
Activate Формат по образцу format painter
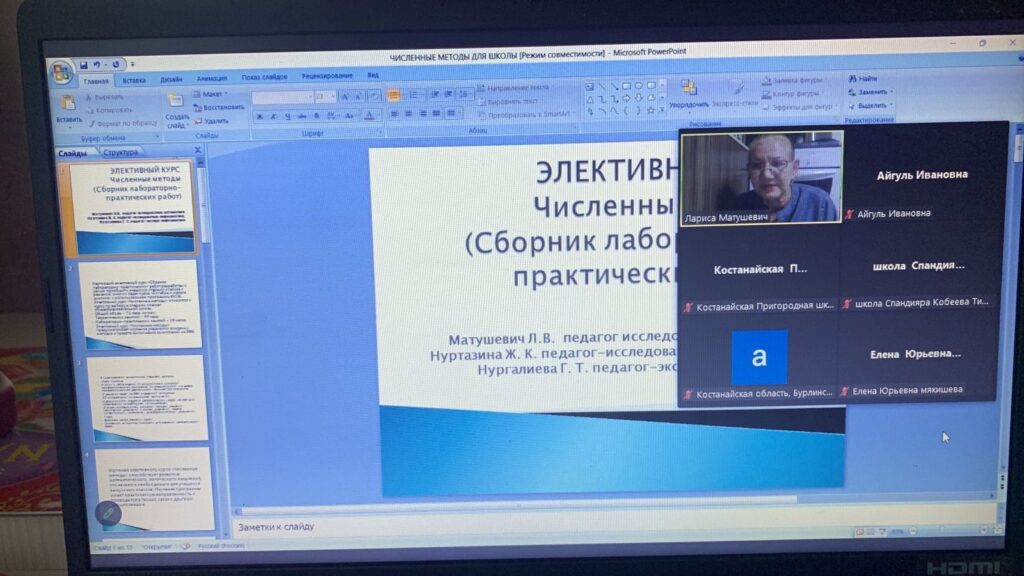123,123
